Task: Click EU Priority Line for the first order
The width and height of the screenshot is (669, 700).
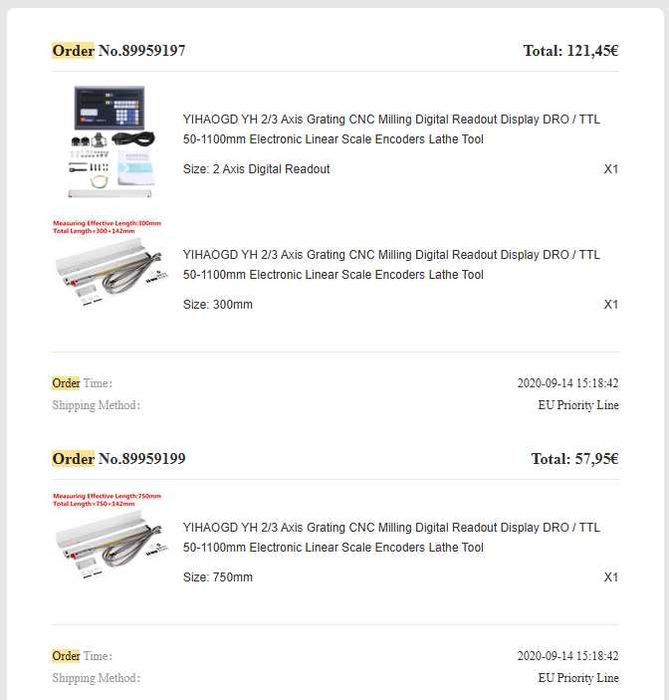Action: (x=578, y=405)
